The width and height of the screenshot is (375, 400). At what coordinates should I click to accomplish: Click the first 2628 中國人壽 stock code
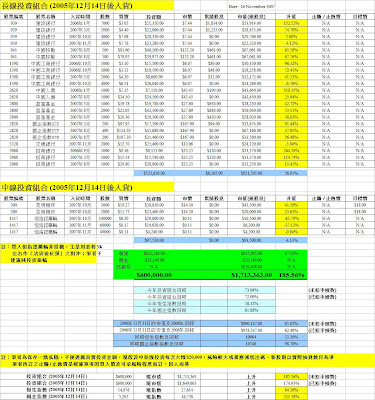click(x=14, y=90)
